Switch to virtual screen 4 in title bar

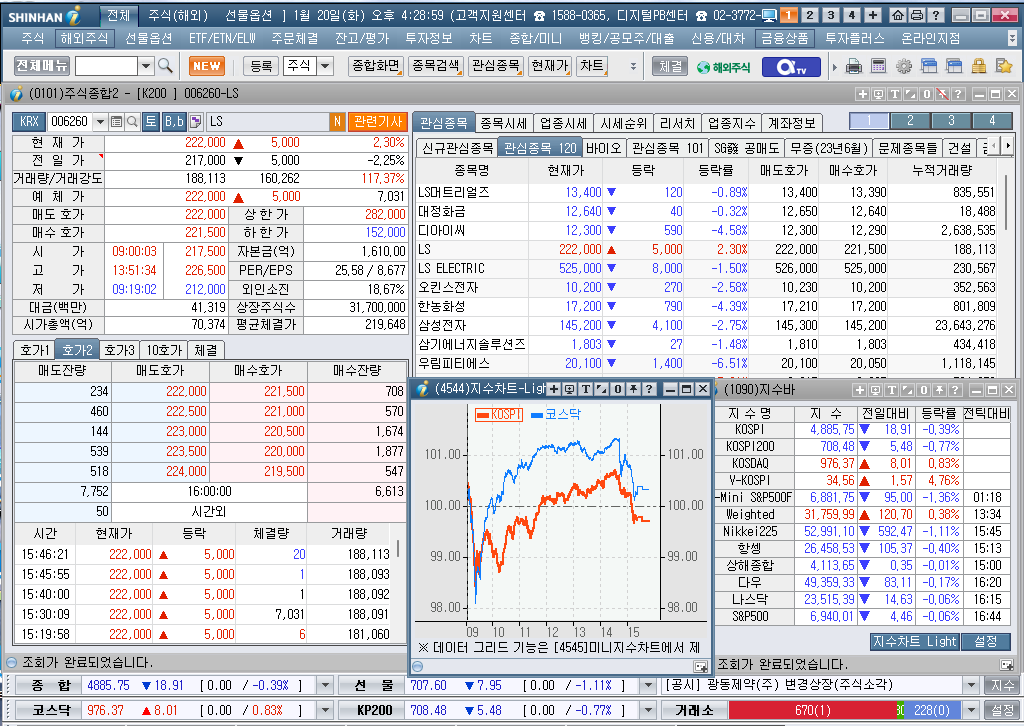coord(852,15)
